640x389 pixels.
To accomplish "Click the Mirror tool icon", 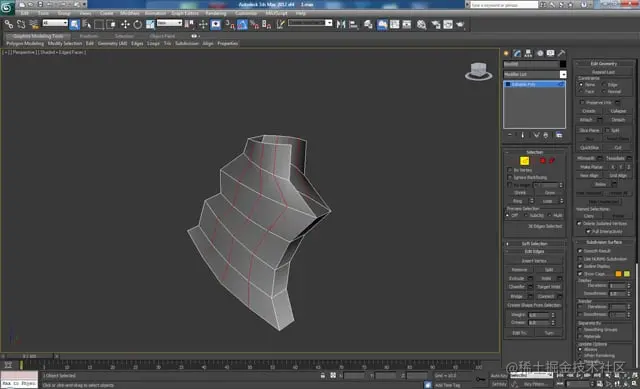I will pyautogui.click(x=341, y=24).
